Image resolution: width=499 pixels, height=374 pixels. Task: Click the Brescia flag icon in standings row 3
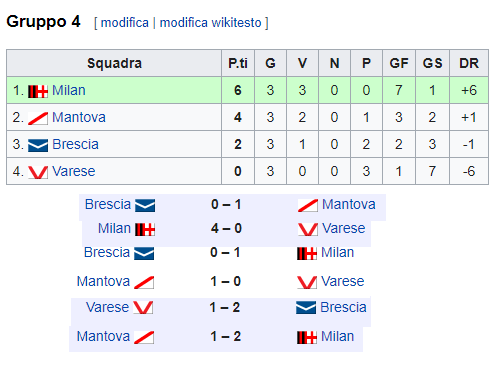(38, 145)
